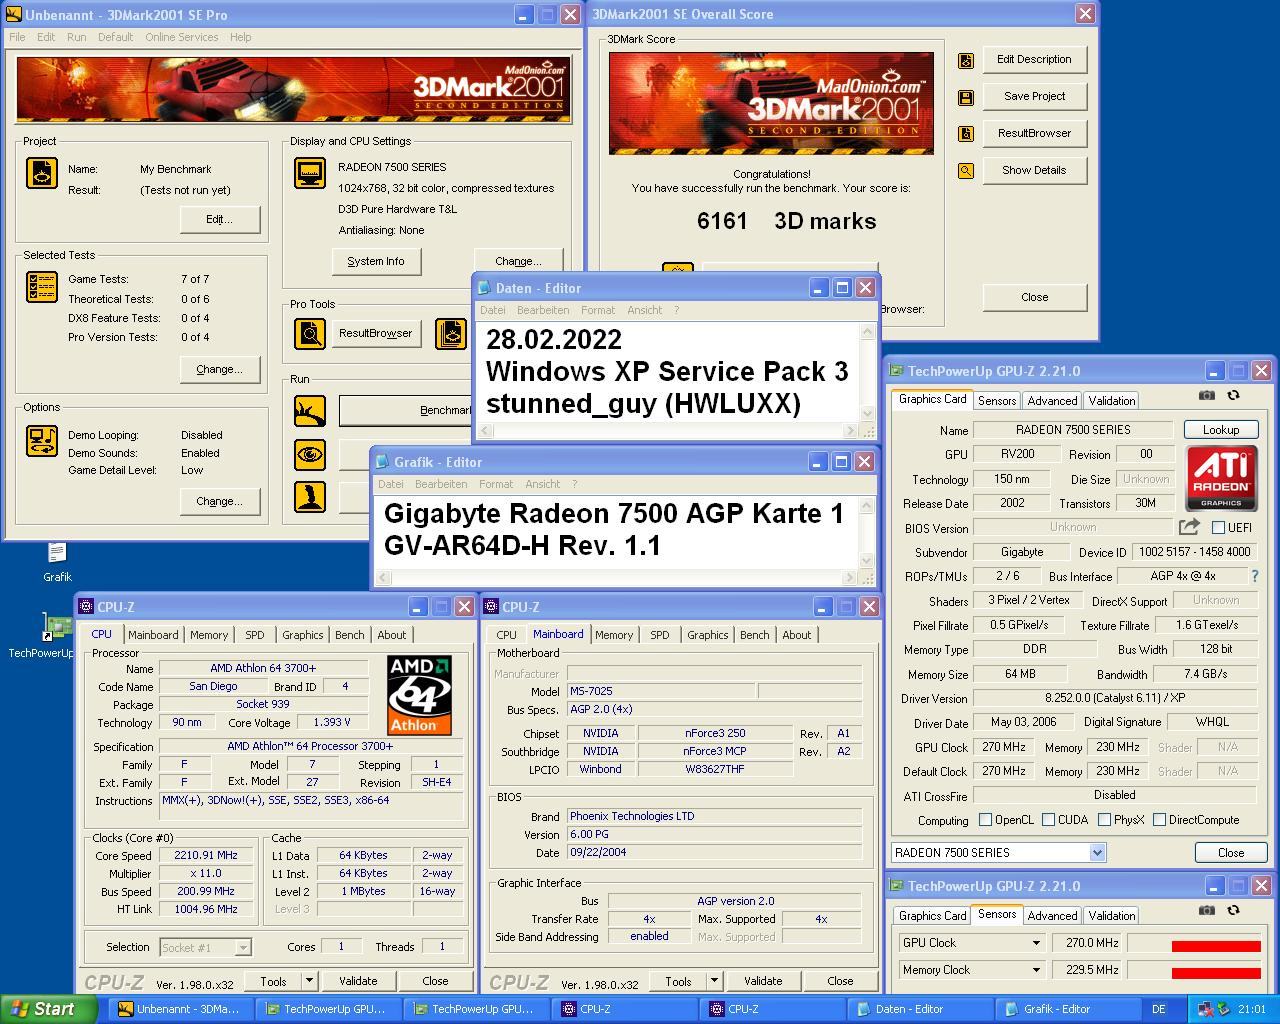Open Validation tab in GPU-Z Sensors window
This screenshot has height=1024, width=1280.
tap(1112, 915)
